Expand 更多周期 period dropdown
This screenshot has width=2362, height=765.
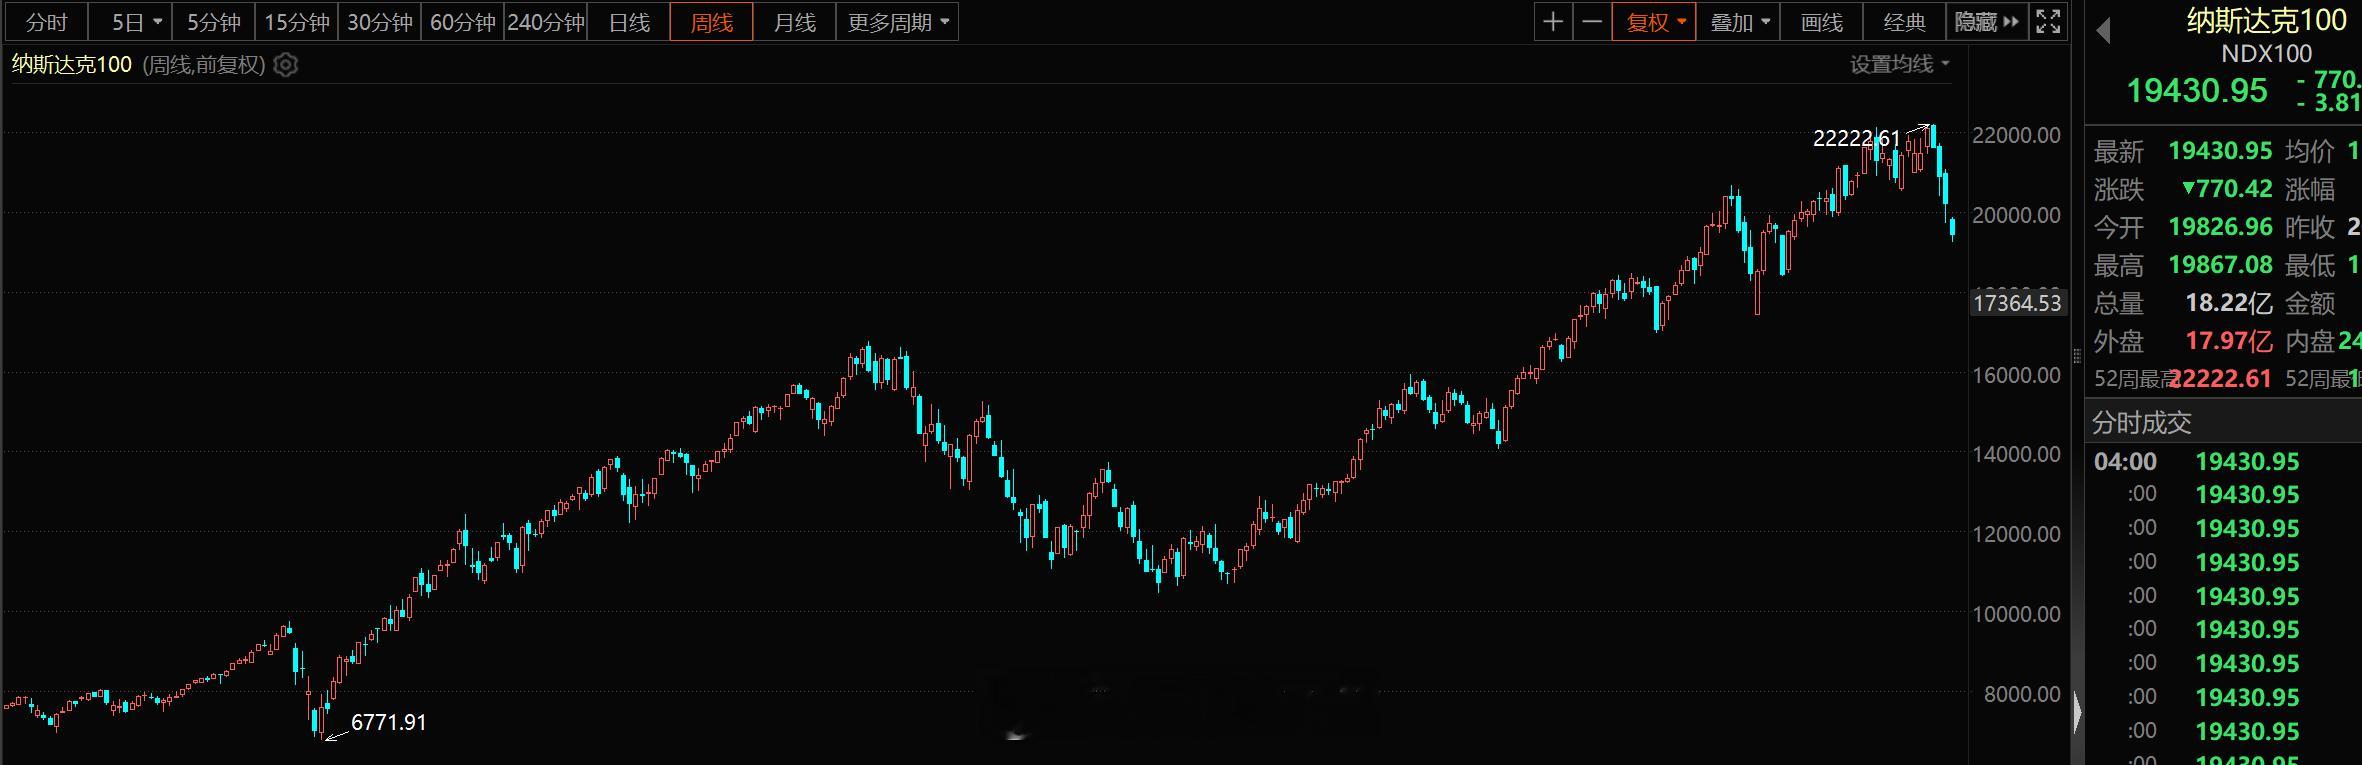pos(897,22)
